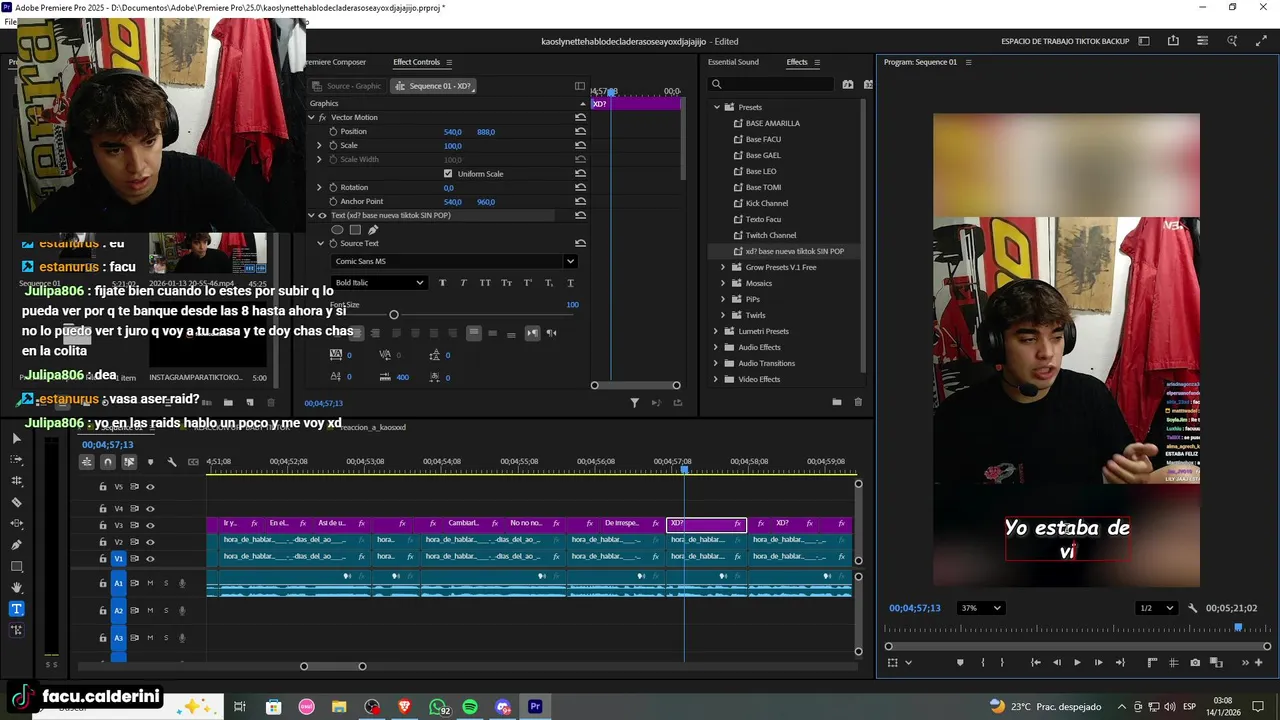Solo audio track A2
This screenshot has width=1280, height=720.
(x=166, y=610)
